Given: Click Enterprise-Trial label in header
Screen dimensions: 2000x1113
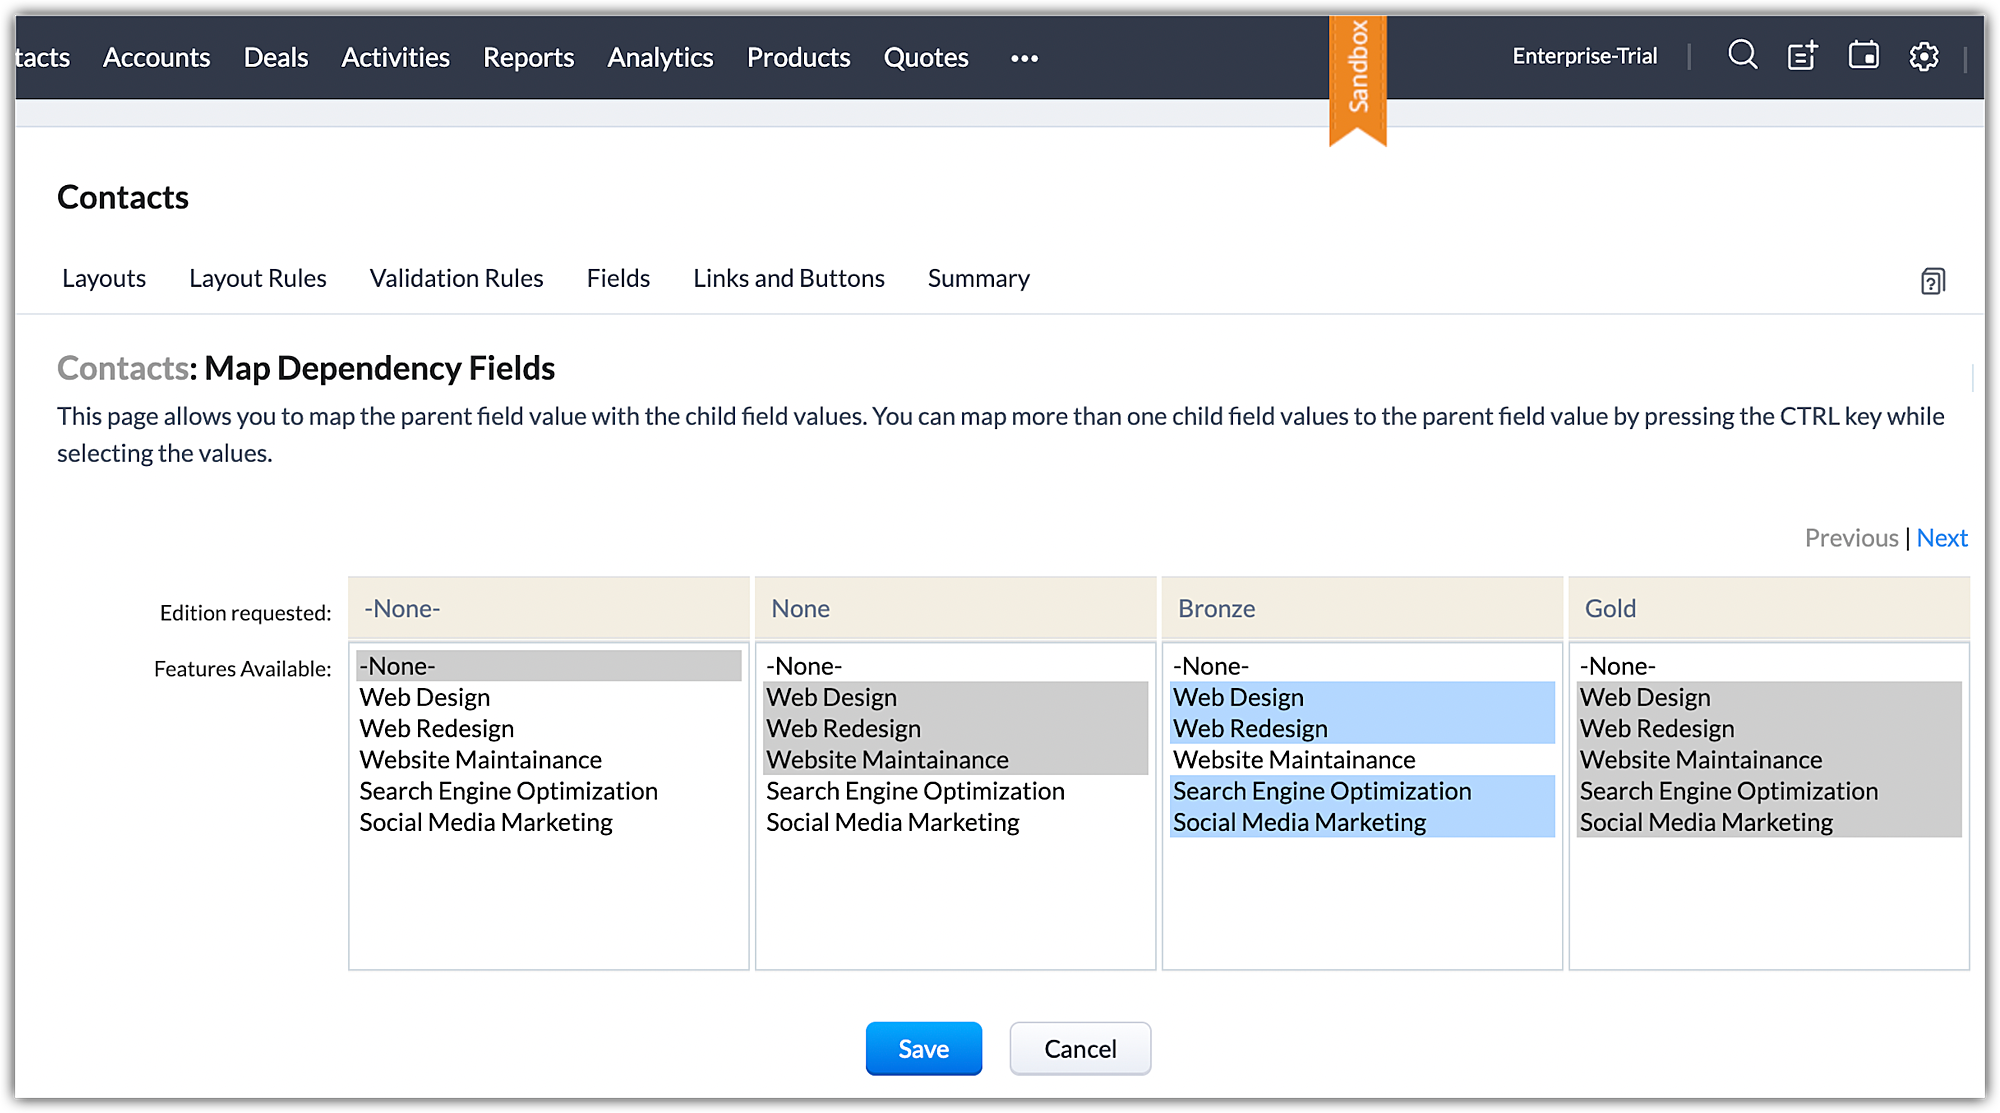Looking at the screenshot, I should (x=1584, y=56).
